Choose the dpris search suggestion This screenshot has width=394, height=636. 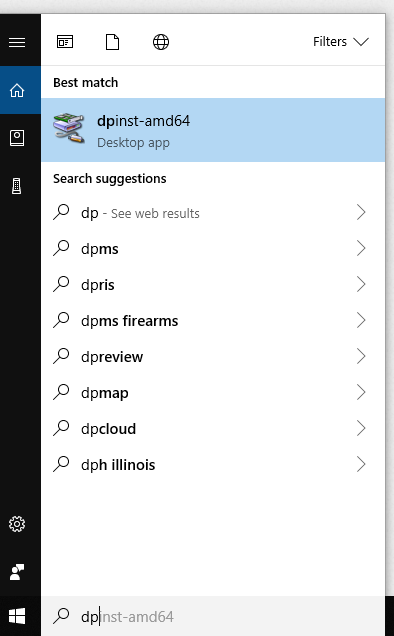213,284
